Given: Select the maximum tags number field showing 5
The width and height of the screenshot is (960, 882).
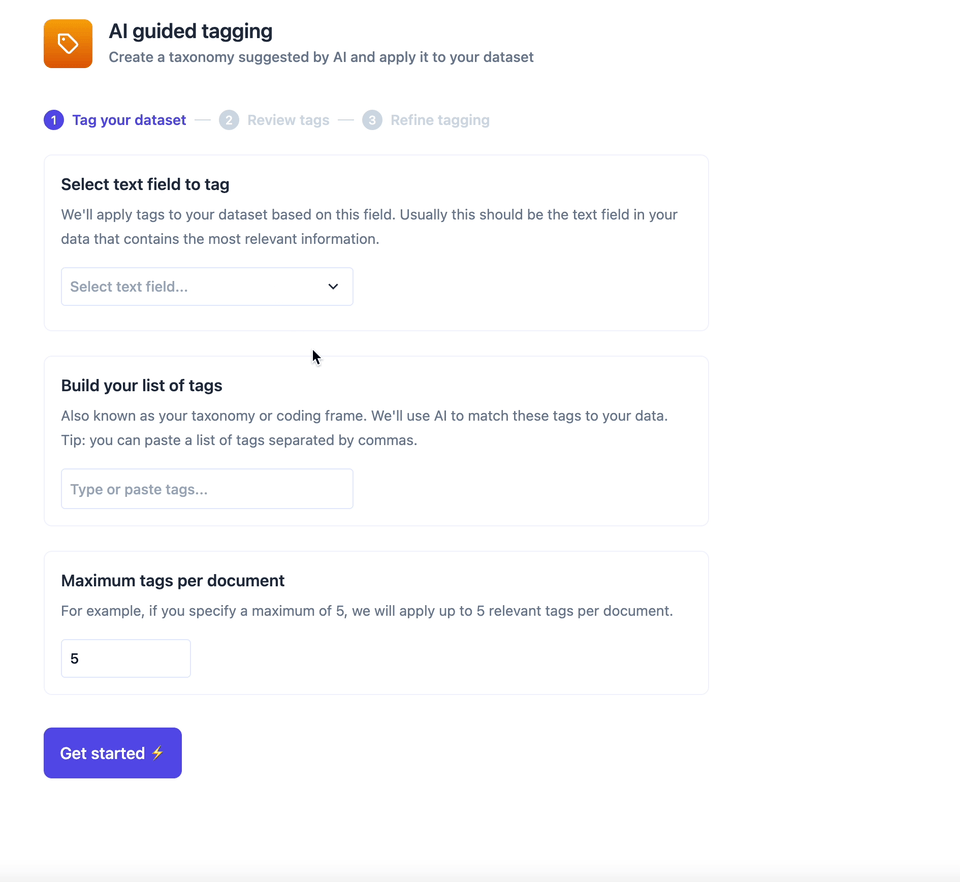Looking at the screenshot, I should click(125, 658).
